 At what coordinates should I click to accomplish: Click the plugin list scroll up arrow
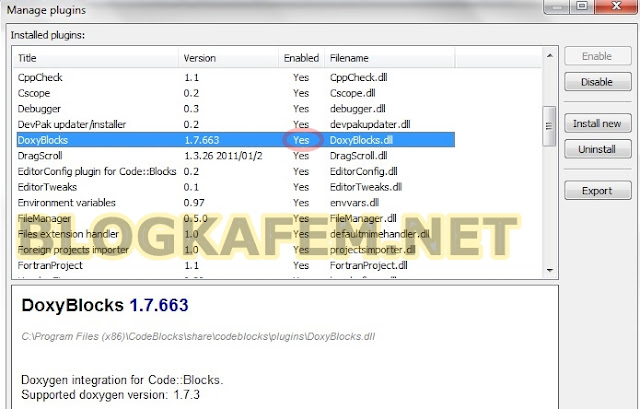pos(550,56)
